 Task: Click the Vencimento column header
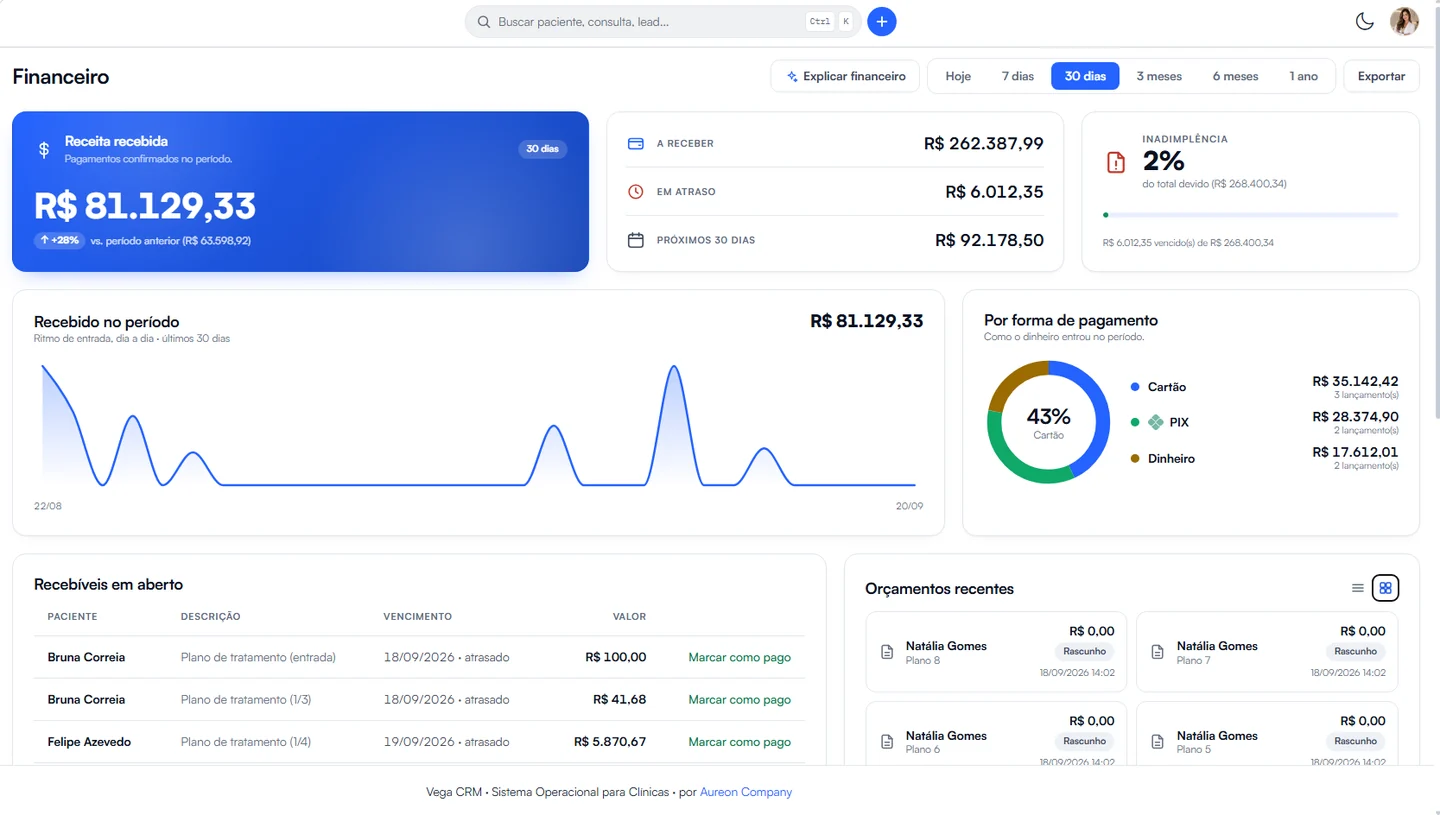417,616
